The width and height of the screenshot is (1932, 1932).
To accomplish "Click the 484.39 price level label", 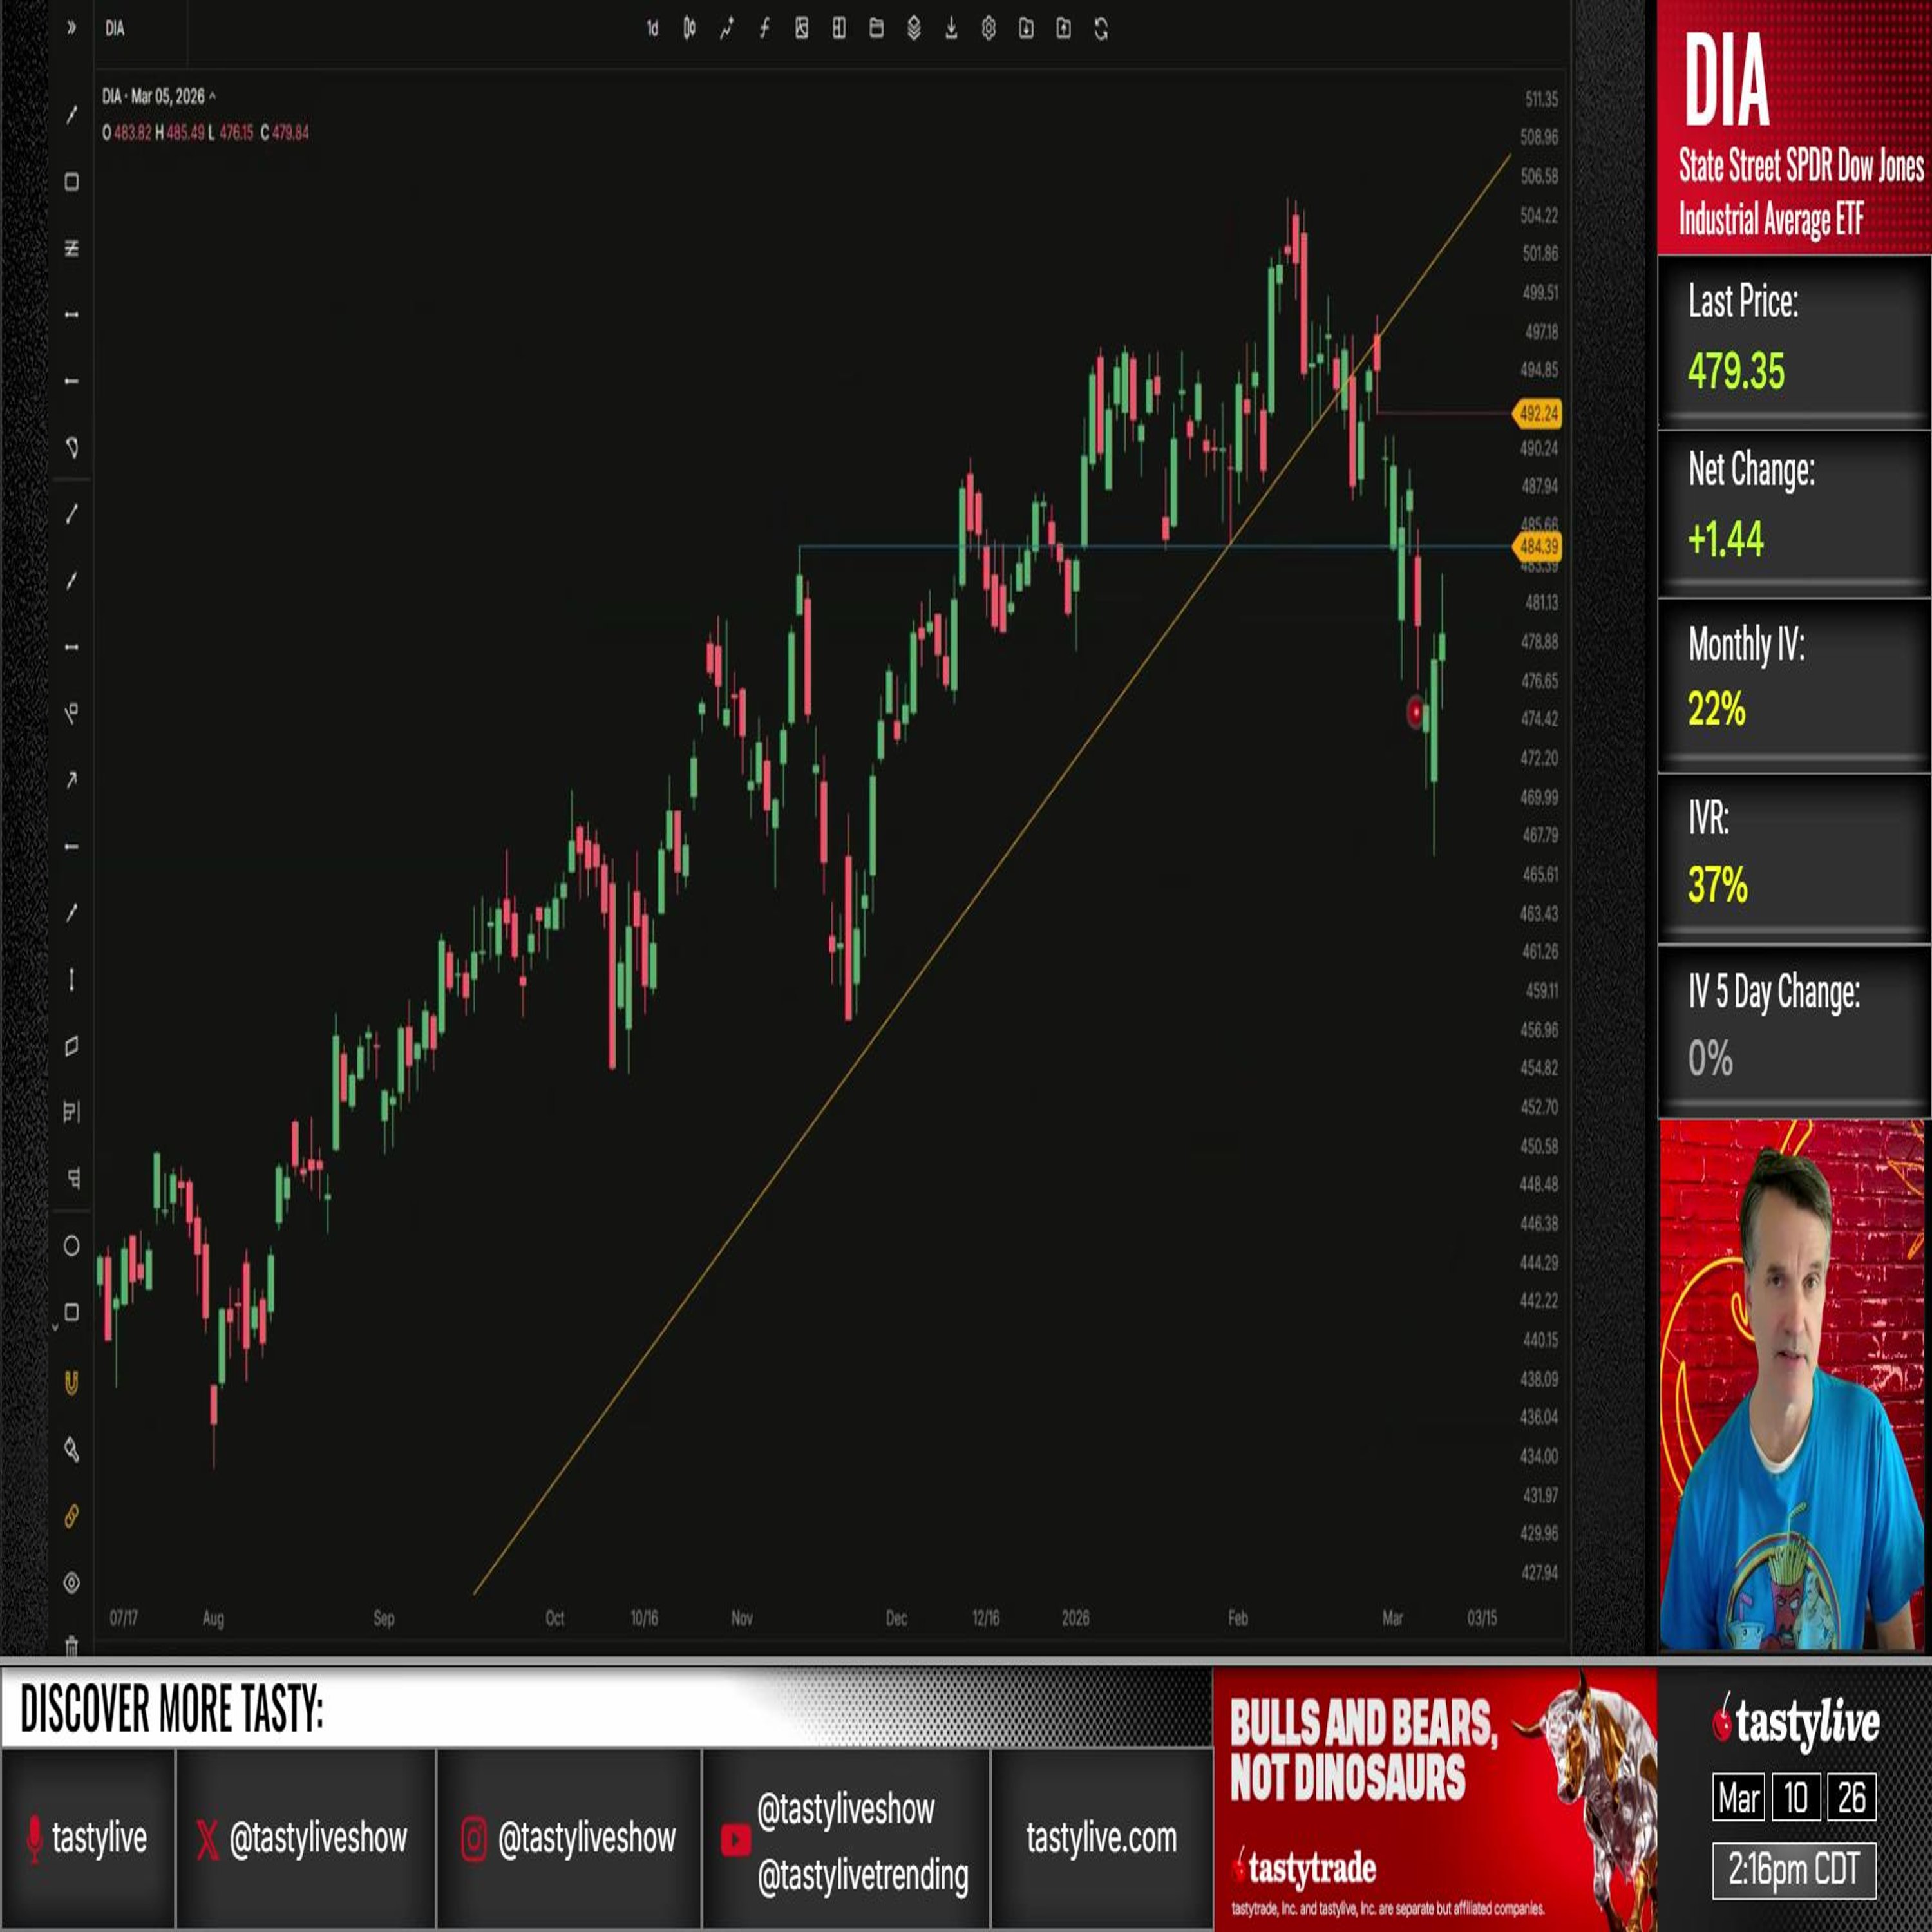I will click(x=1537, y=546).
